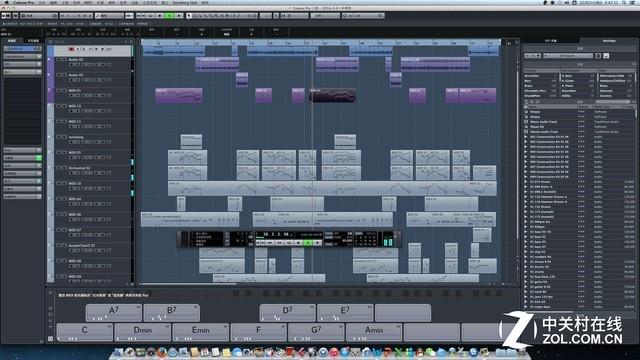Image resolution: width=640 pixels, height=360 pixels.
Task: Open Finder from the Dock
Action: tap(119, 352)
